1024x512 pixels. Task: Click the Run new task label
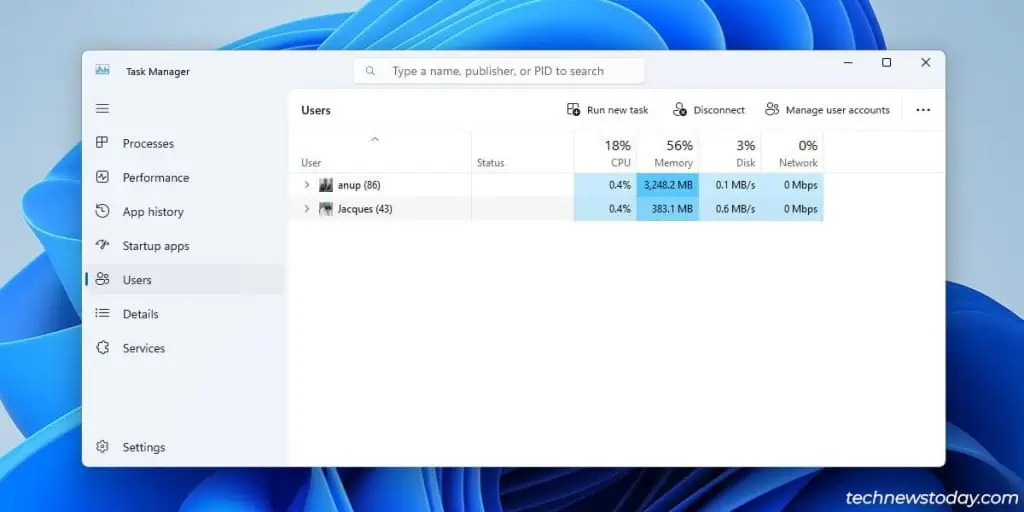click(618, 110)
